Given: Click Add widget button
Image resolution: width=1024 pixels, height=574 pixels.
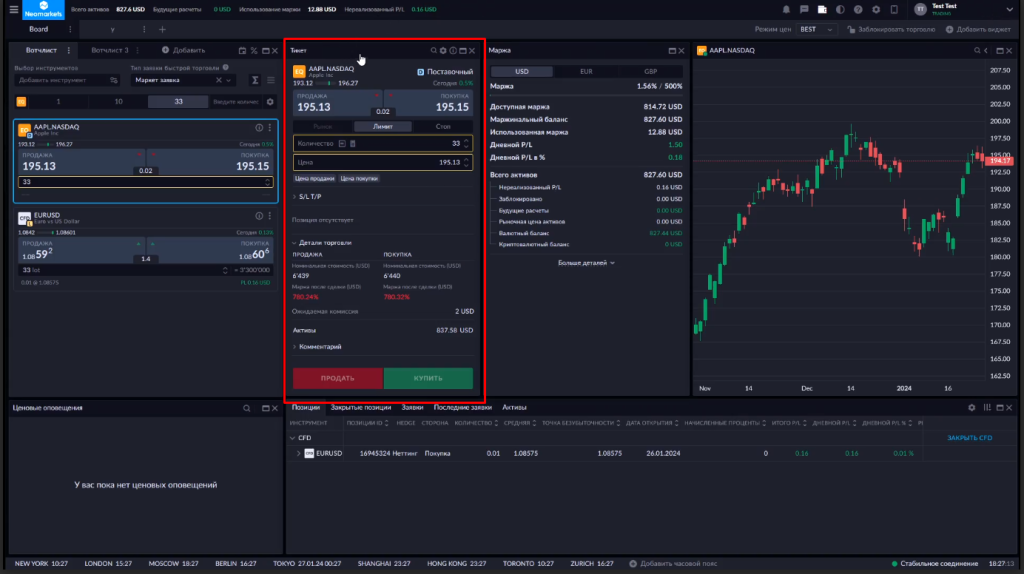Looking at the screenshot, I should point(978,29).
